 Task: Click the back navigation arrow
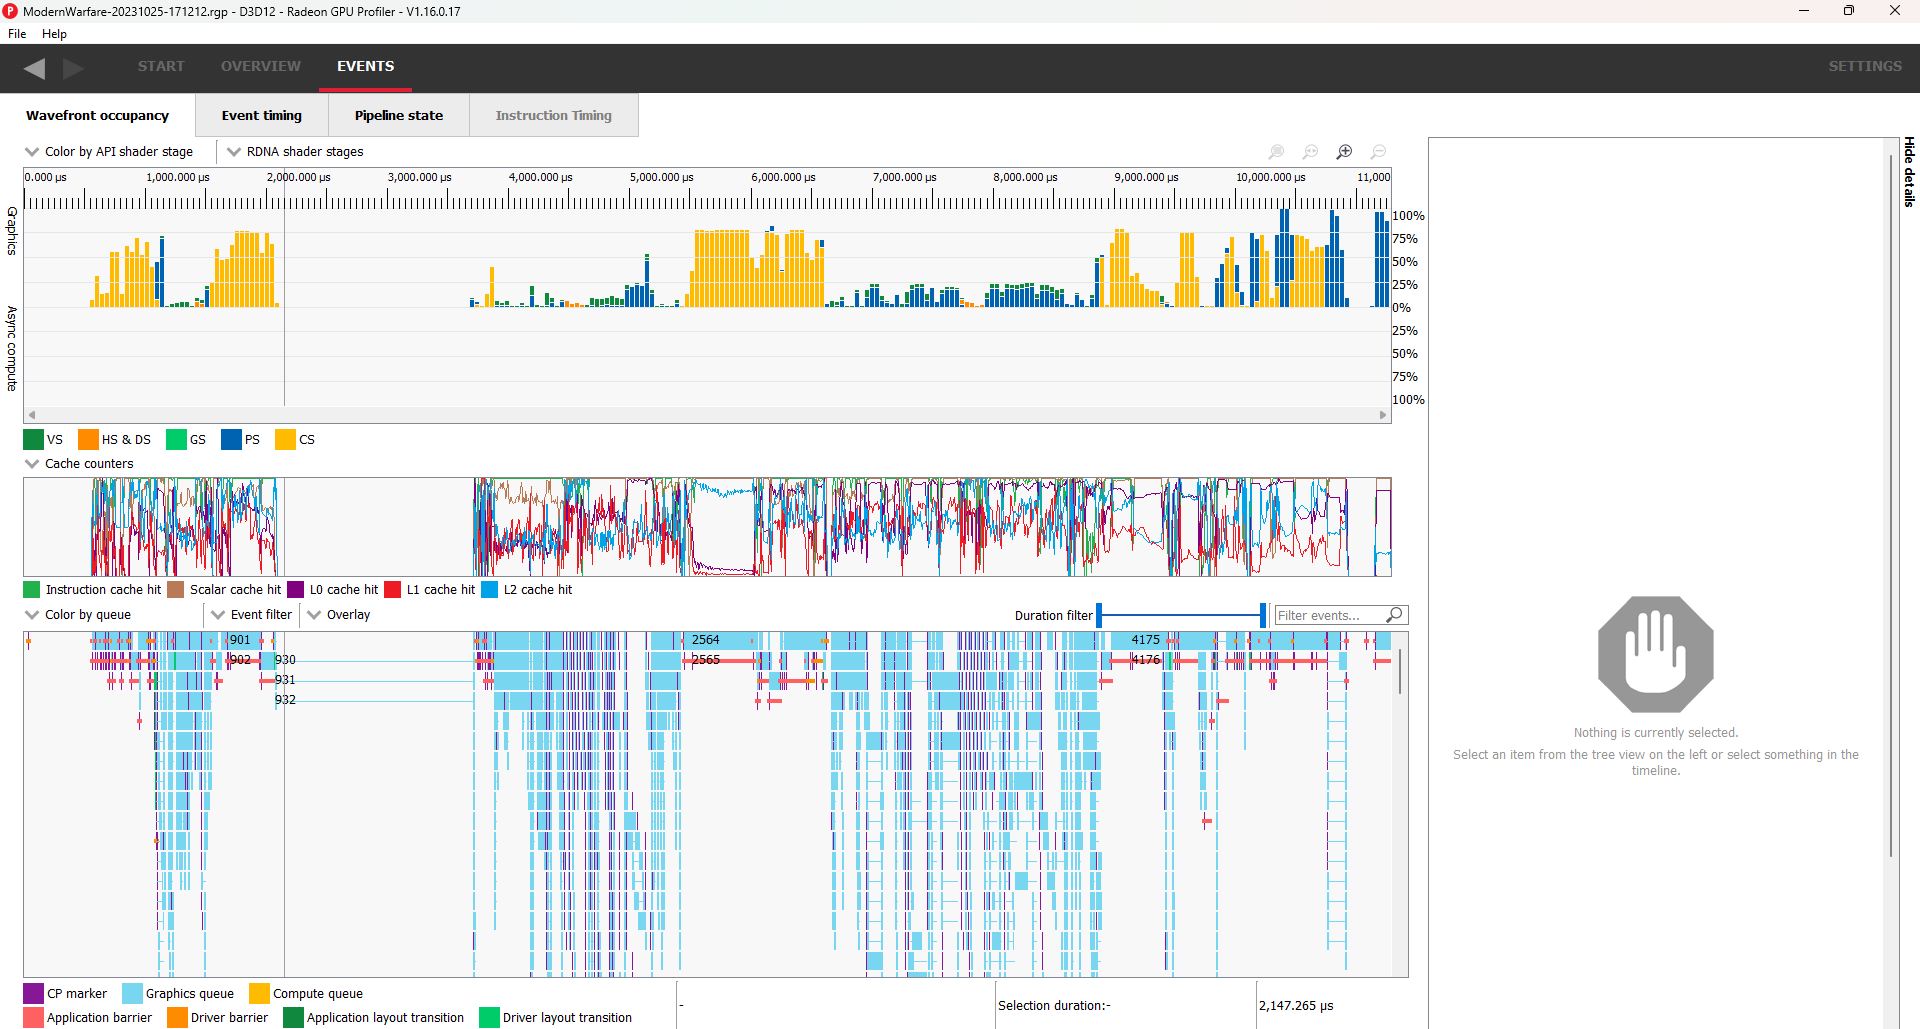[x=35, y=68]
